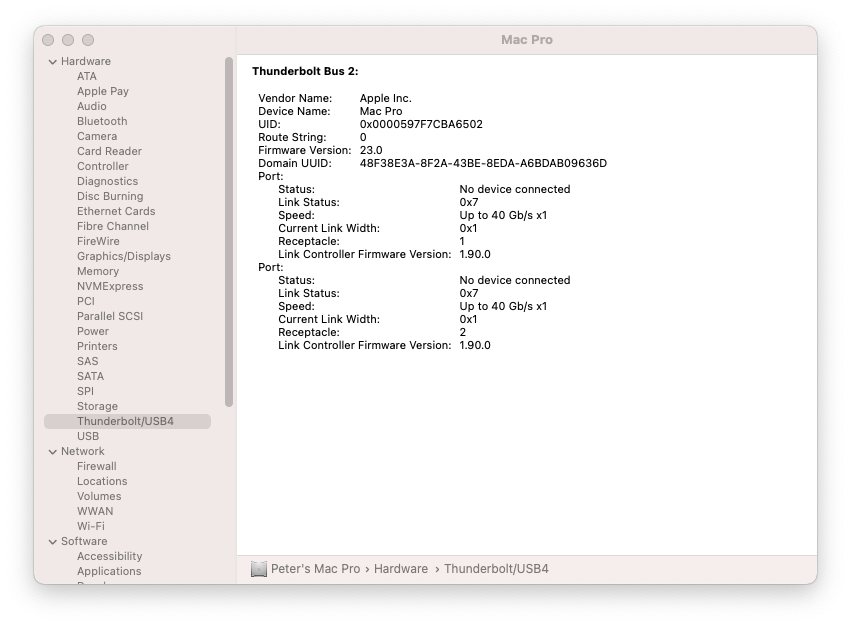Select Firewall under Network
Image resolution: width=851 pixels, height=626 pixels.
[x=97, y=466]
